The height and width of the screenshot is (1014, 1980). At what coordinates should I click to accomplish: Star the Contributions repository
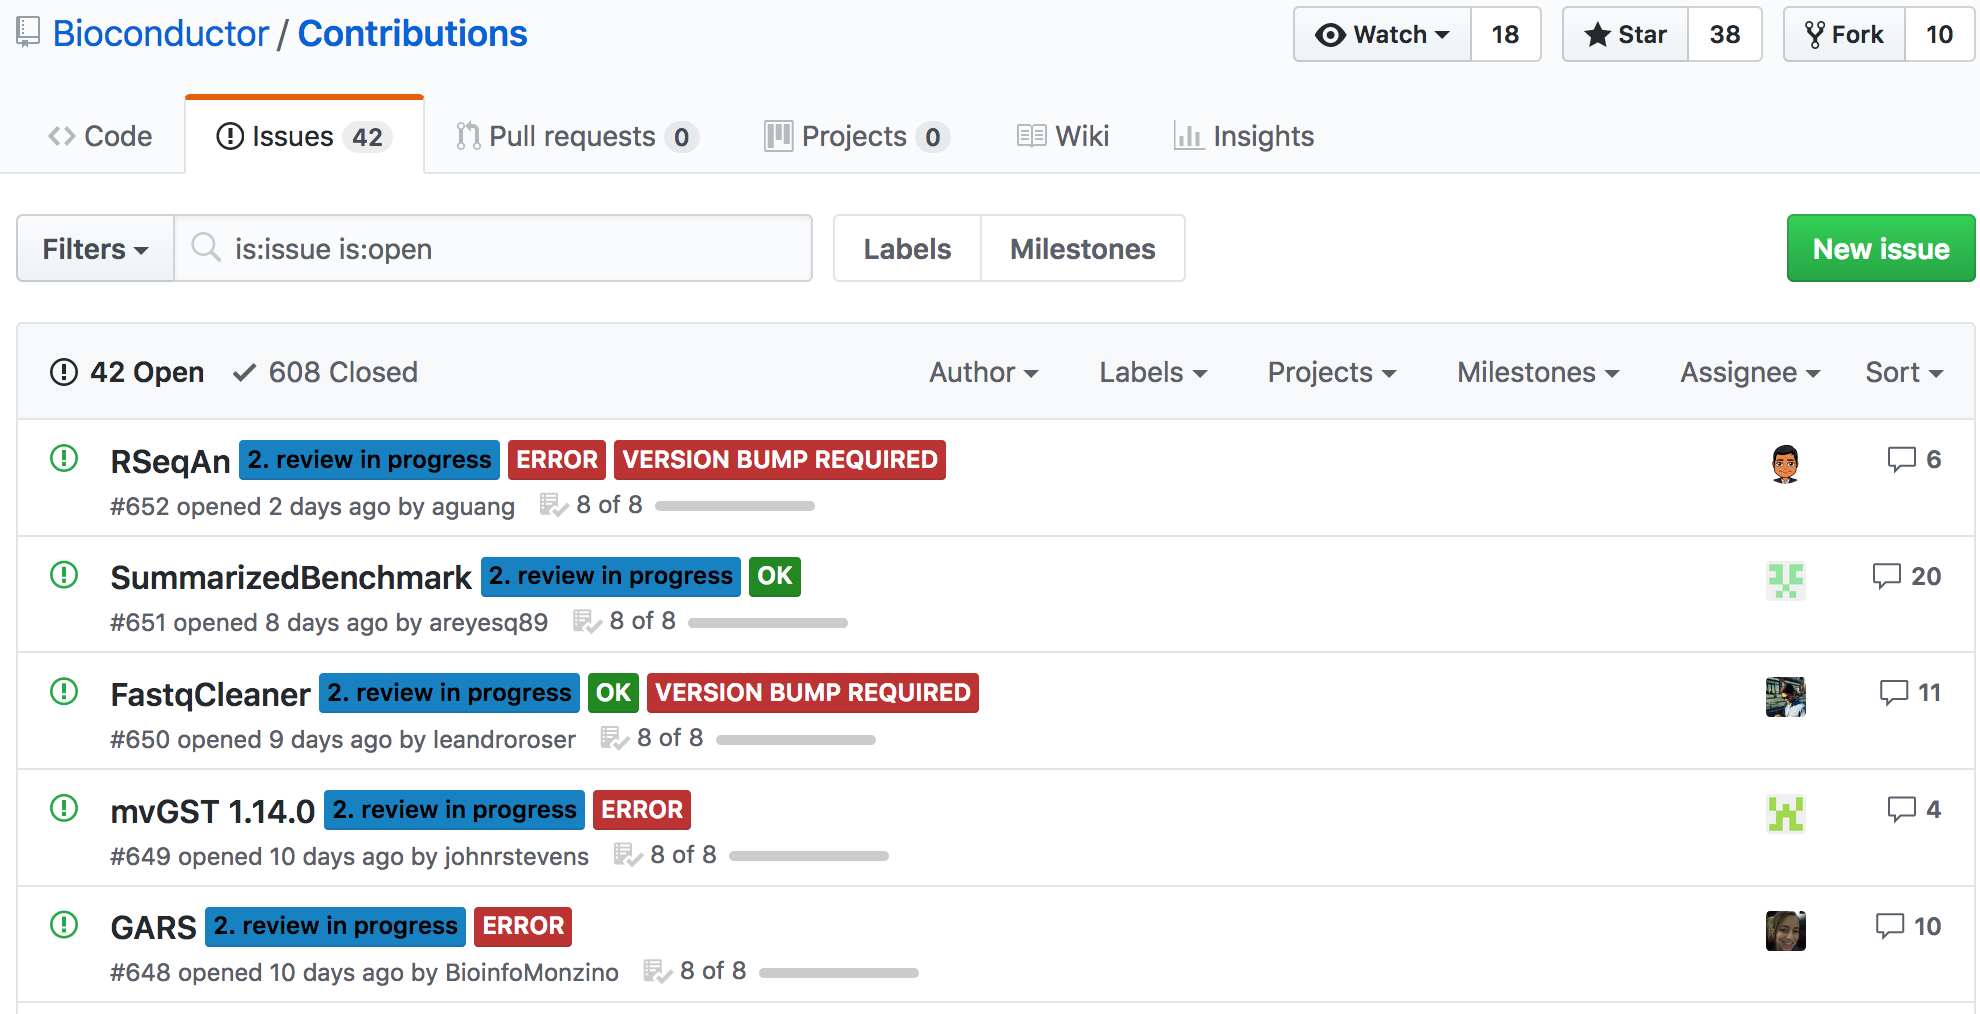[x=1626, y=34]
